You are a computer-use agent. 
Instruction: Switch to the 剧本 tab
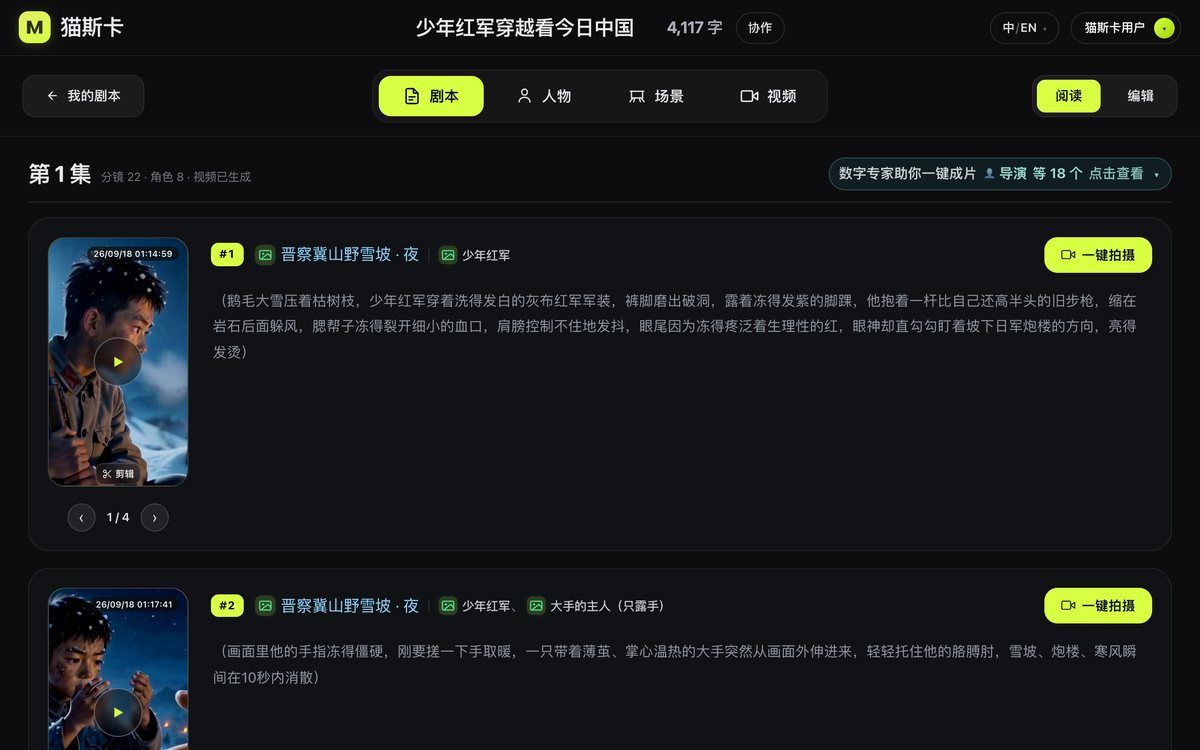(x=431, y=96)
